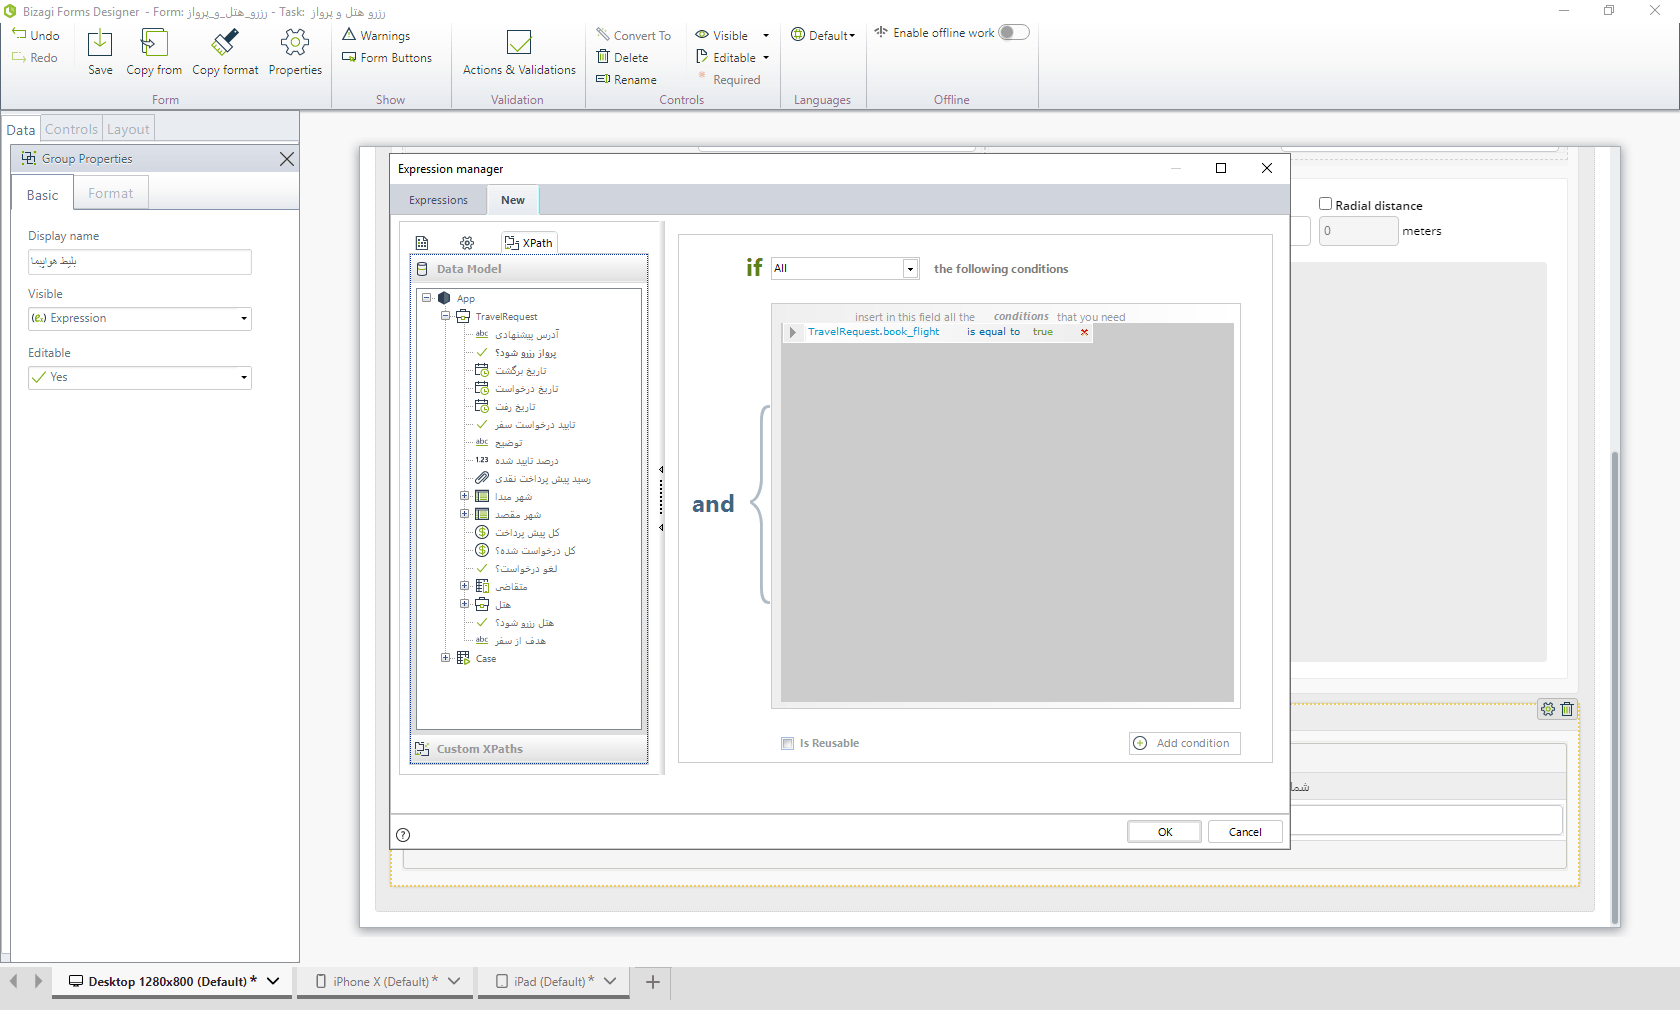The width and height of the screenshot is (1680, 1010).
Task: Select تاریخ برگشت tree item
Action: (521, 370)
